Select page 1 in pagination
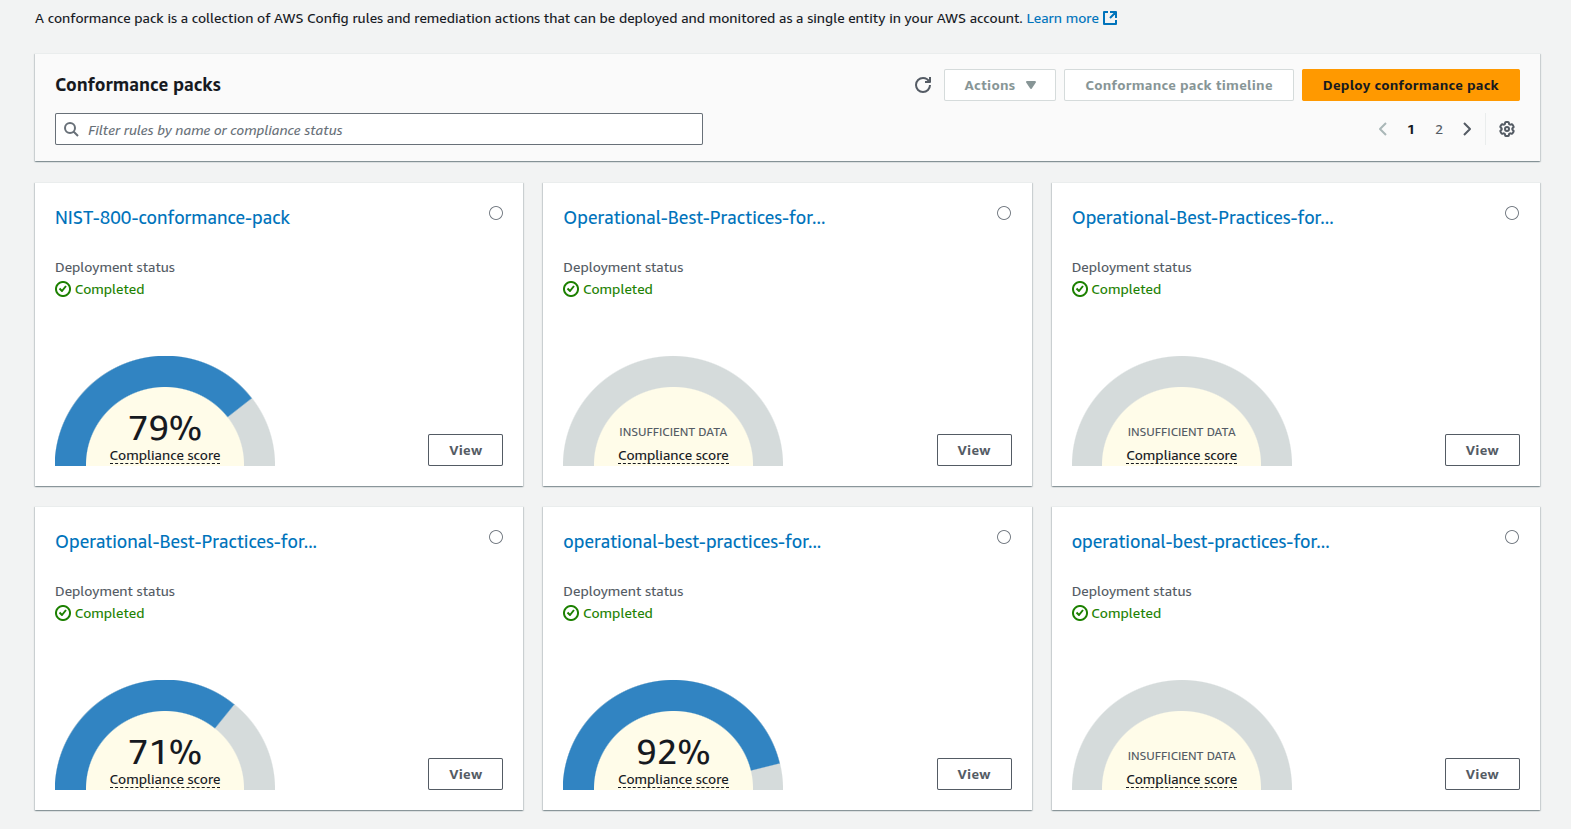 1411,129
